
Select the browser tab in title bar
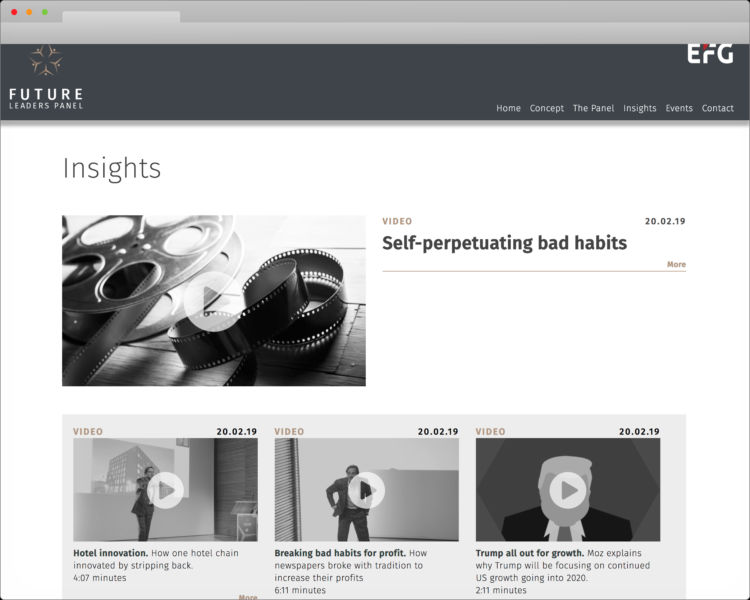(x=121, y=17)
